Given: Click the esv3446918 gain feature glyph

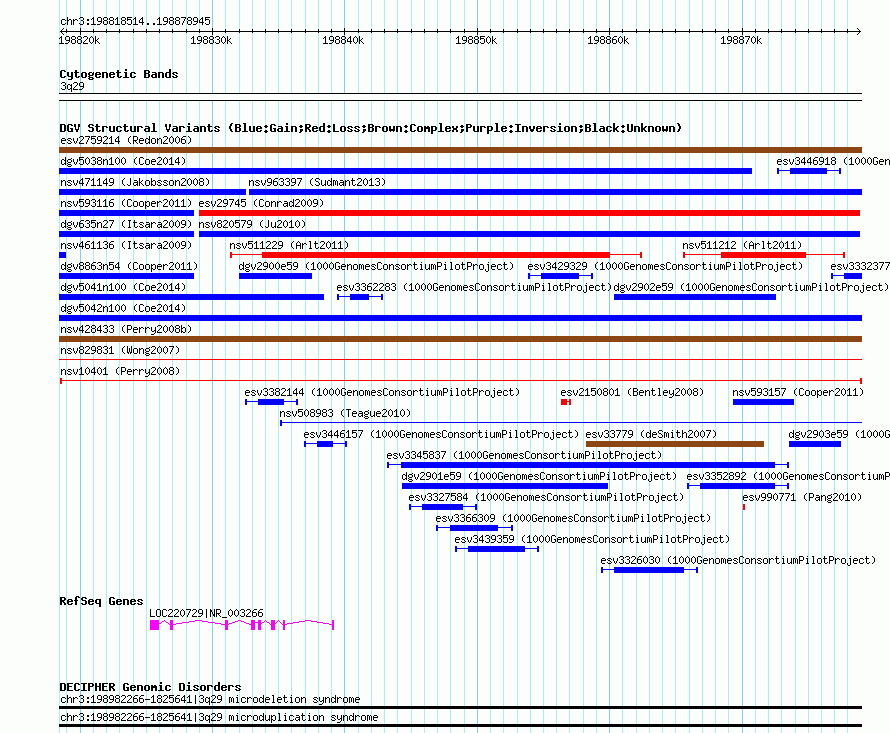Looking at the screenshot, I should [808, 171].
